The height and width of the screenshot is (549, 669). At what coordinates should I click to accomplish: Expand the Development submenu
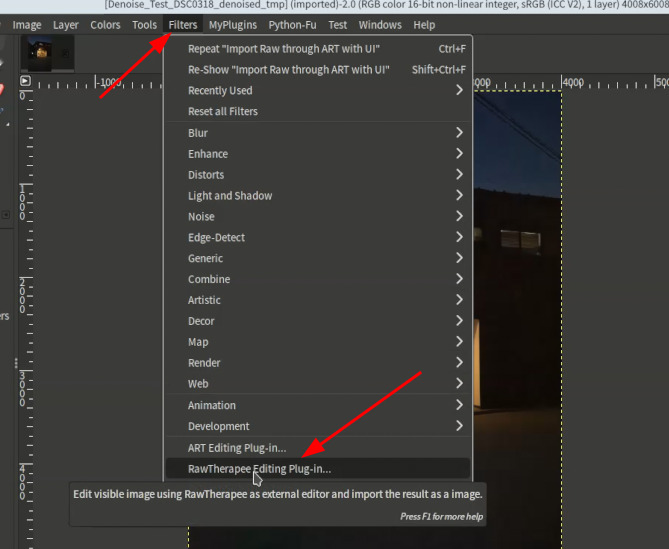point(318,426)
